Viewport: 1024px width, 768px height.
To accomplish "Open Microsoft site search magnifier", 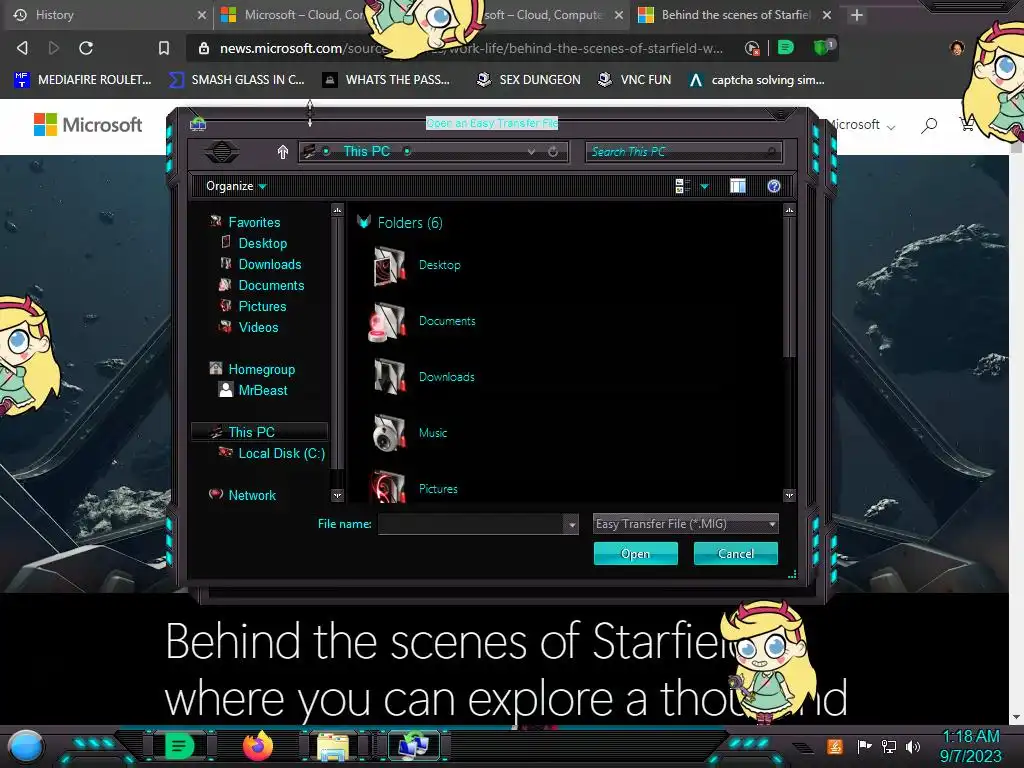I will point(929,125).
